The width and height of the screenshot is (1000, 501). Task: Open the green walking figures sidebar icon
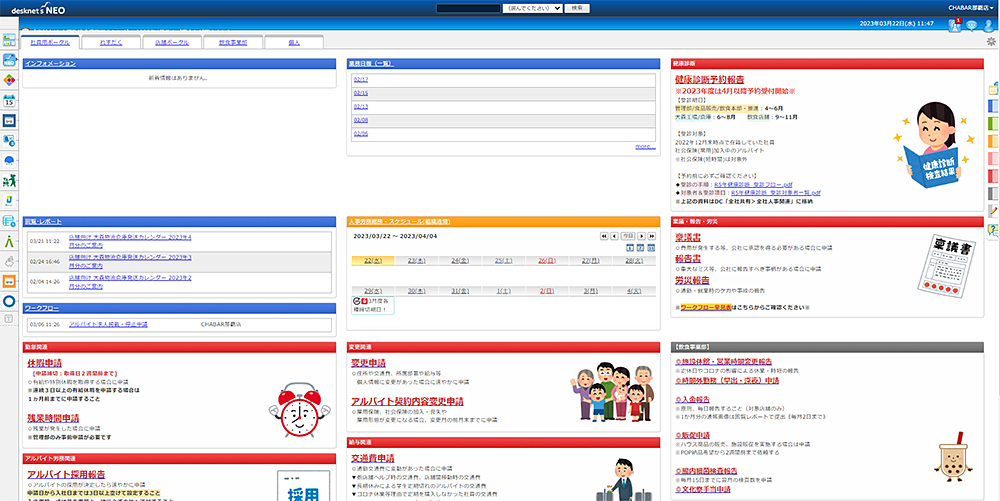(9, 181)
